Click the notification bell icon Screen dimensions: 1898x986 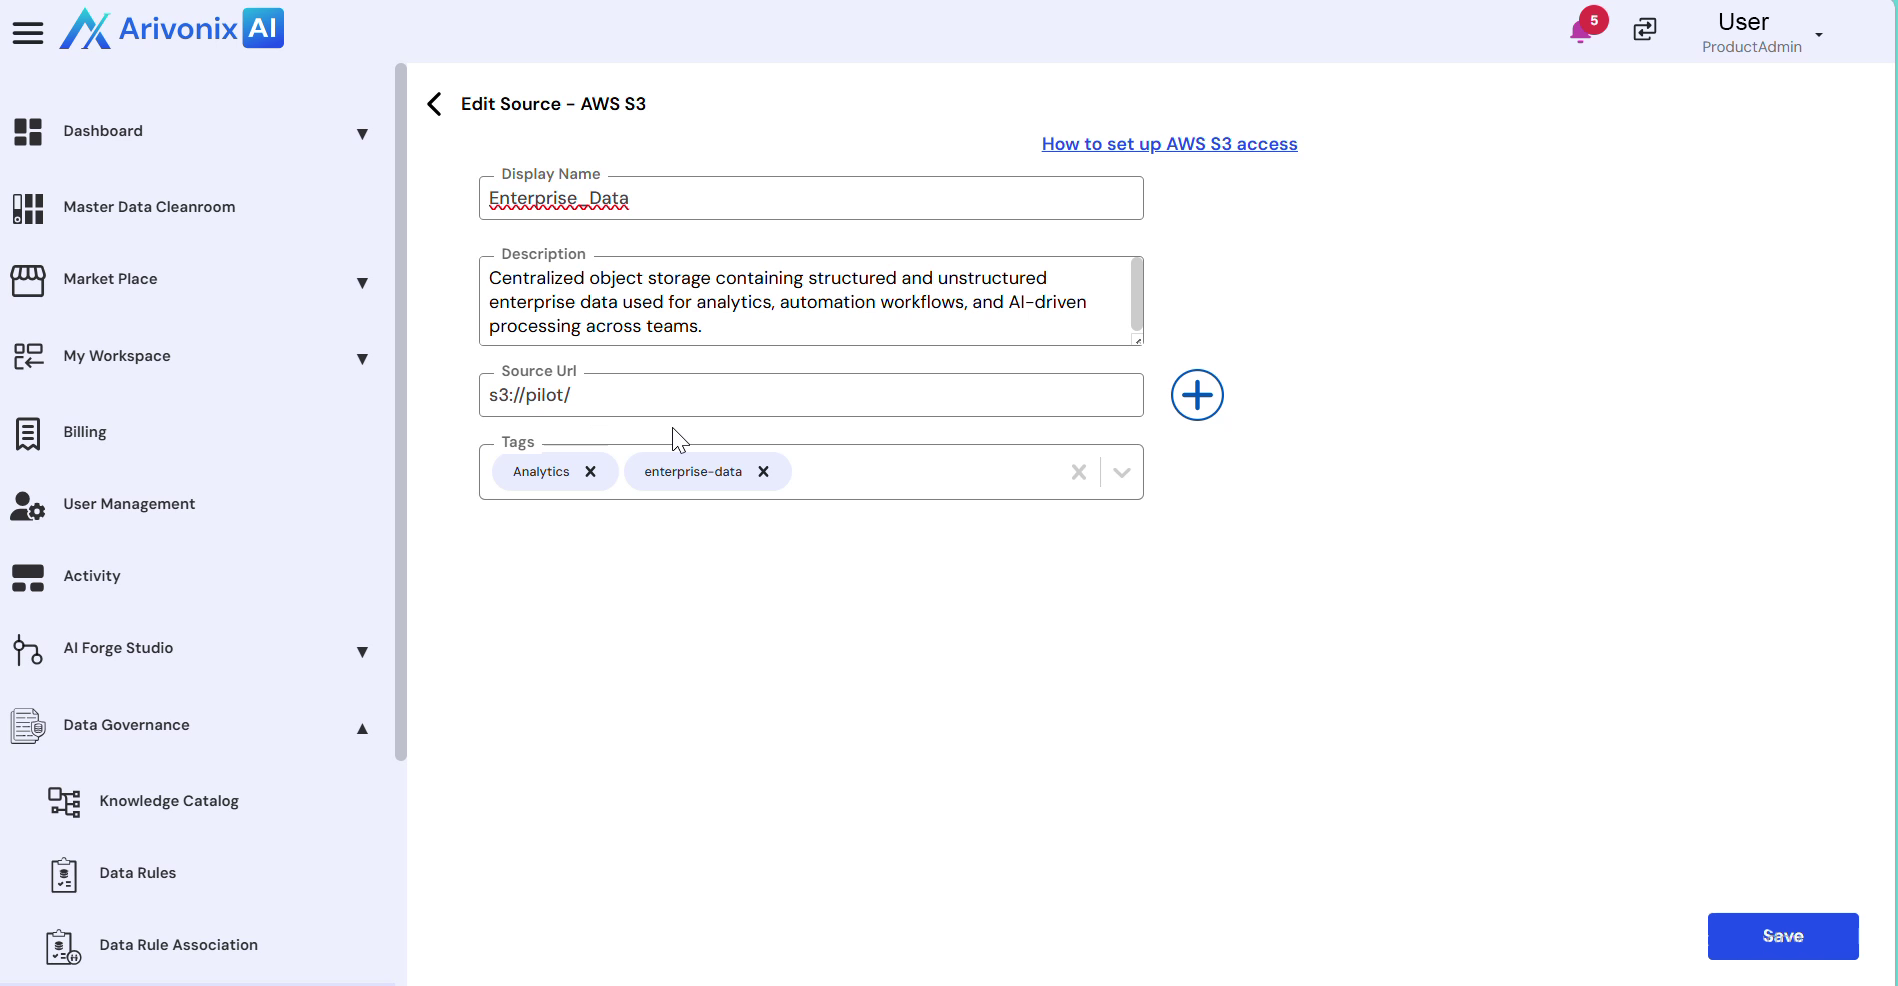(1581, 31)
